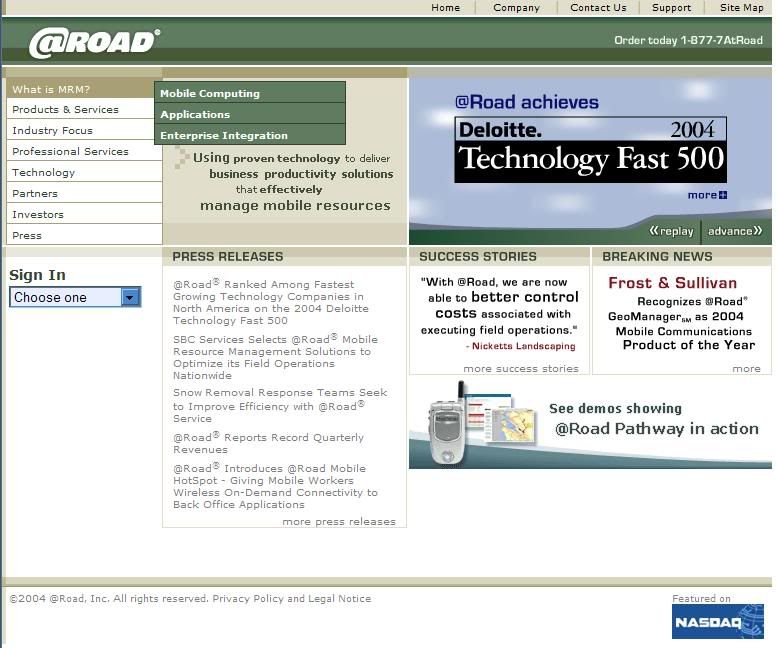Open the Sign In Choose one dropdown

pyautogui.click(x=75, y=297)
